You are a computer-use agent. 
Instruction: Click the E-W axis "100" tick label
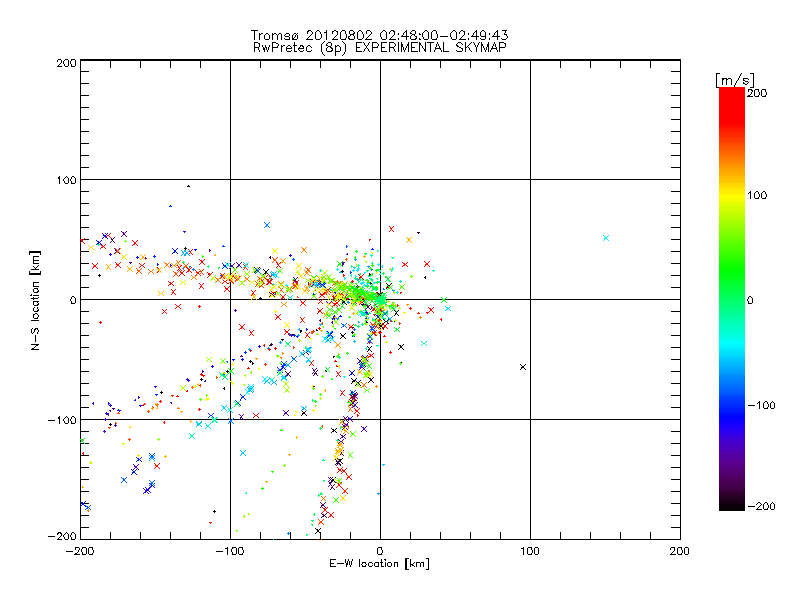530,551
